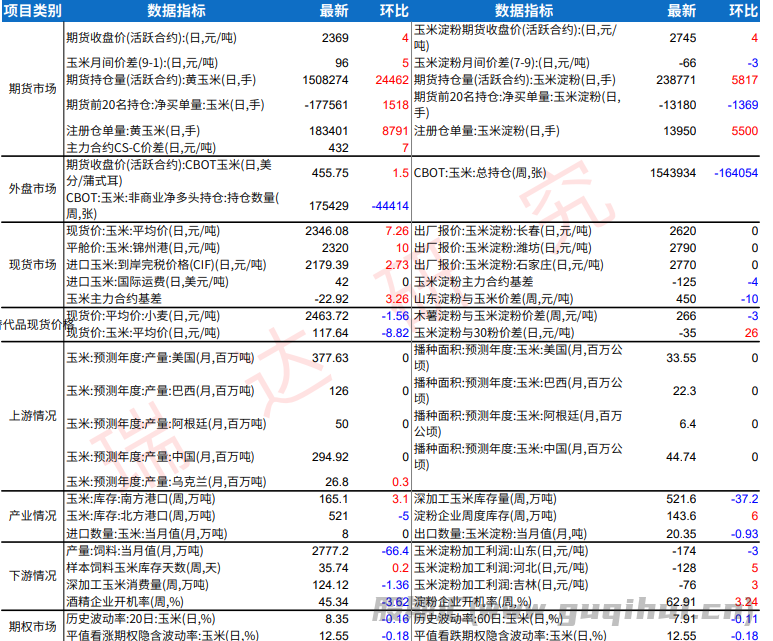Screen dimensions: 773x641
Task: Click the 项目类别 header cell
Action: (32, 11)
